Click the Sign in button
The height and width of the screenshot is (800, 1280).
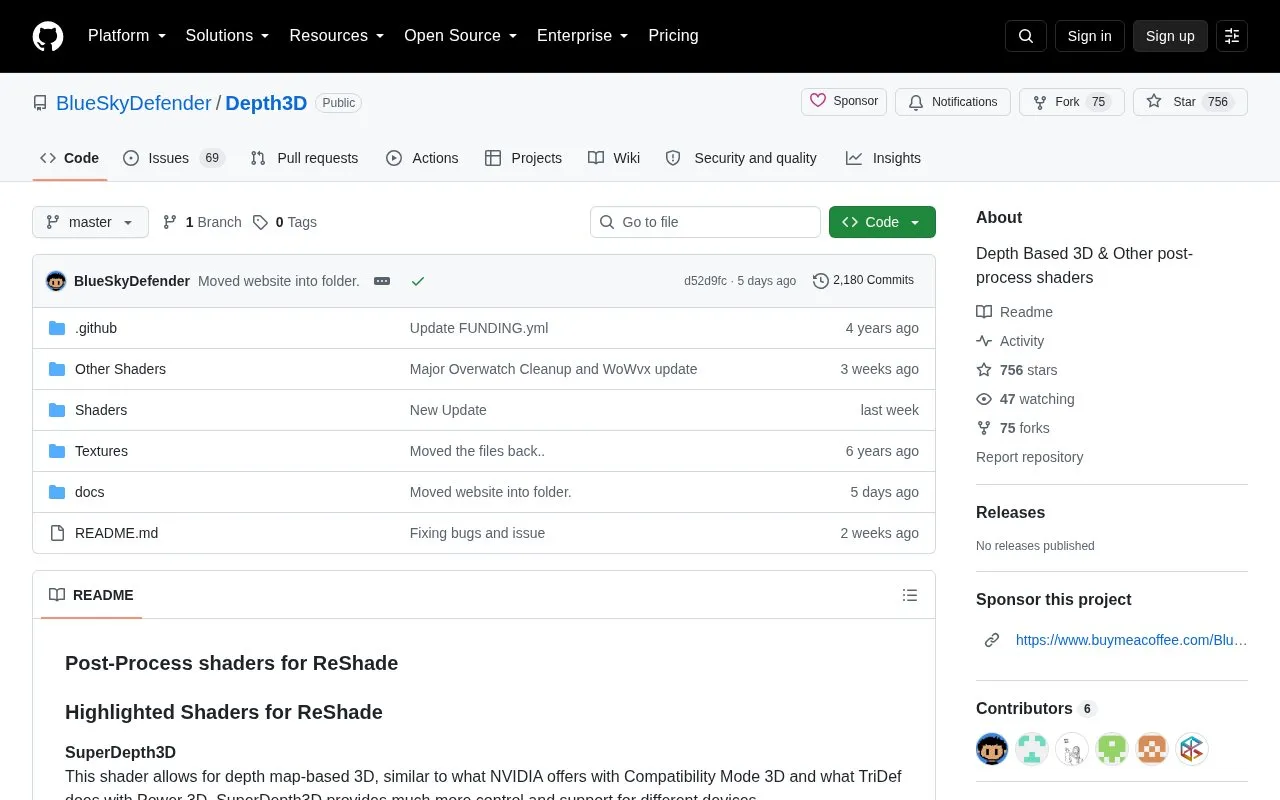pos(1089,36)
